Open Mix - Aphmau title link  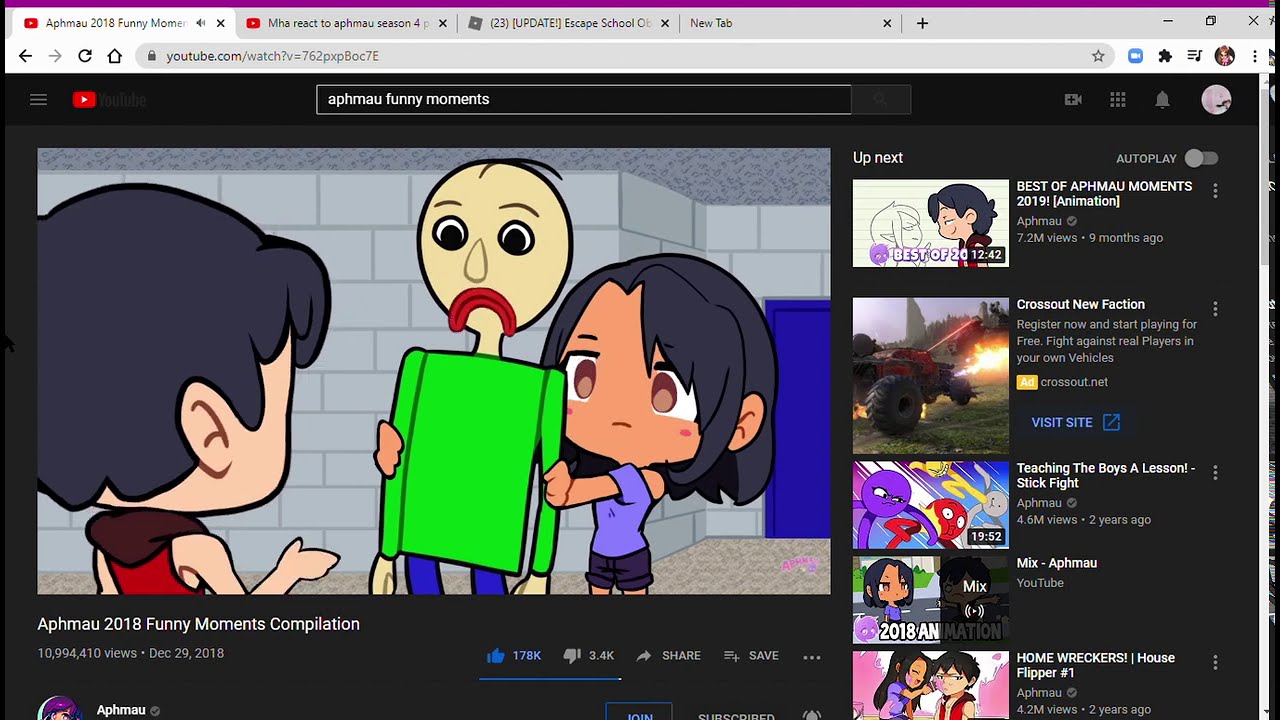pyautogui.click(x=1057, y=563)
